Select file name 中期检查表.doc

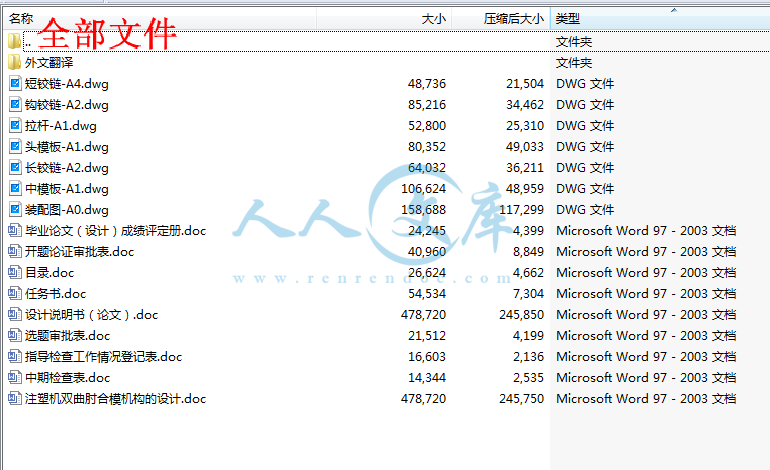[x=68, y=378]
